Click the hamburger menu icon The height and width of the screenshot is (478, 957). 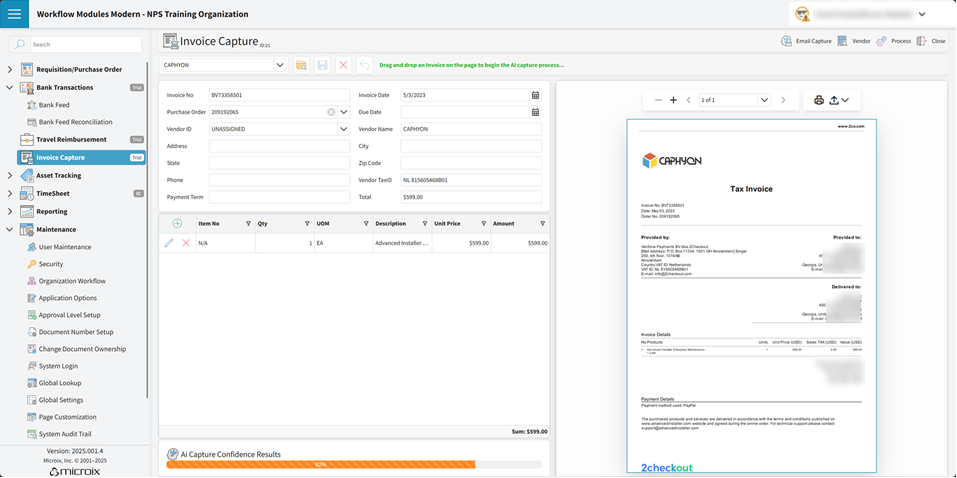click(x=14, y=14)
